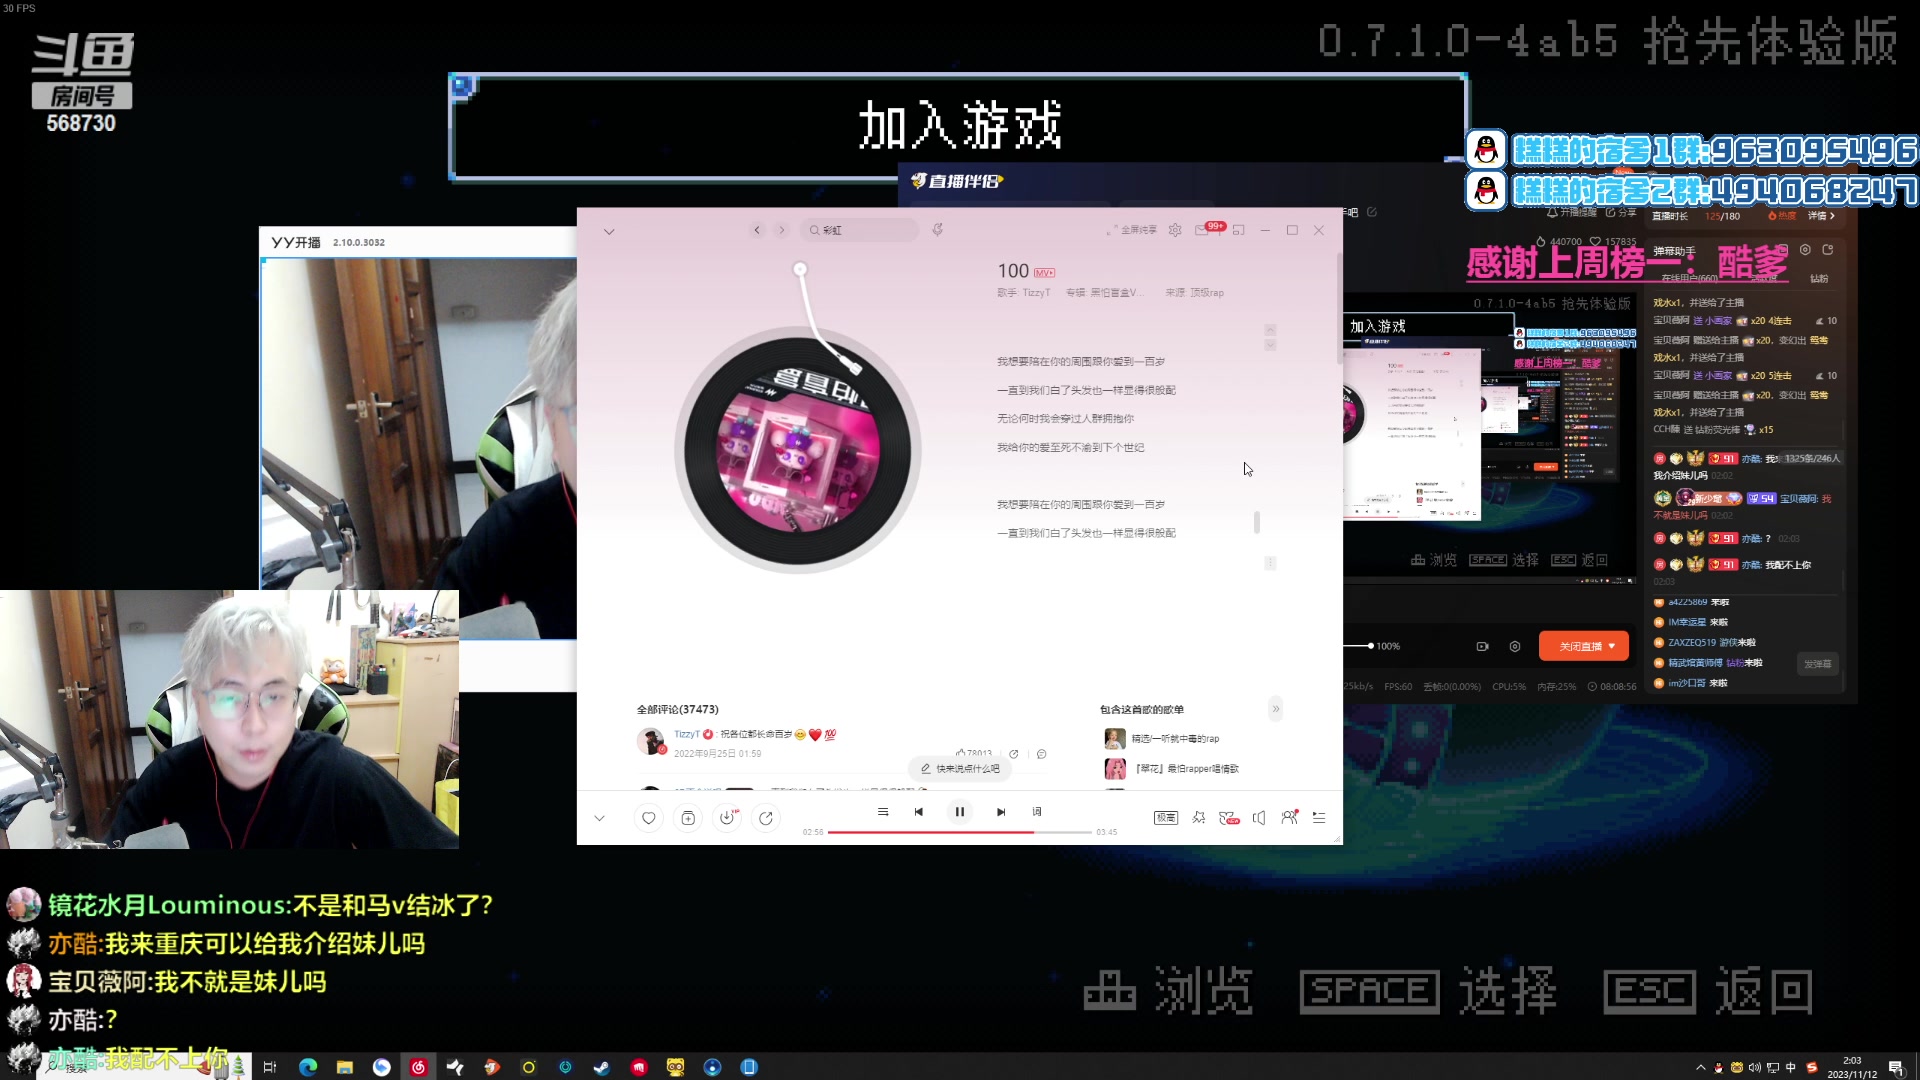The image size is (1920, 1080).
Task: Like the current song with heart icon
Action: [648, 818]
